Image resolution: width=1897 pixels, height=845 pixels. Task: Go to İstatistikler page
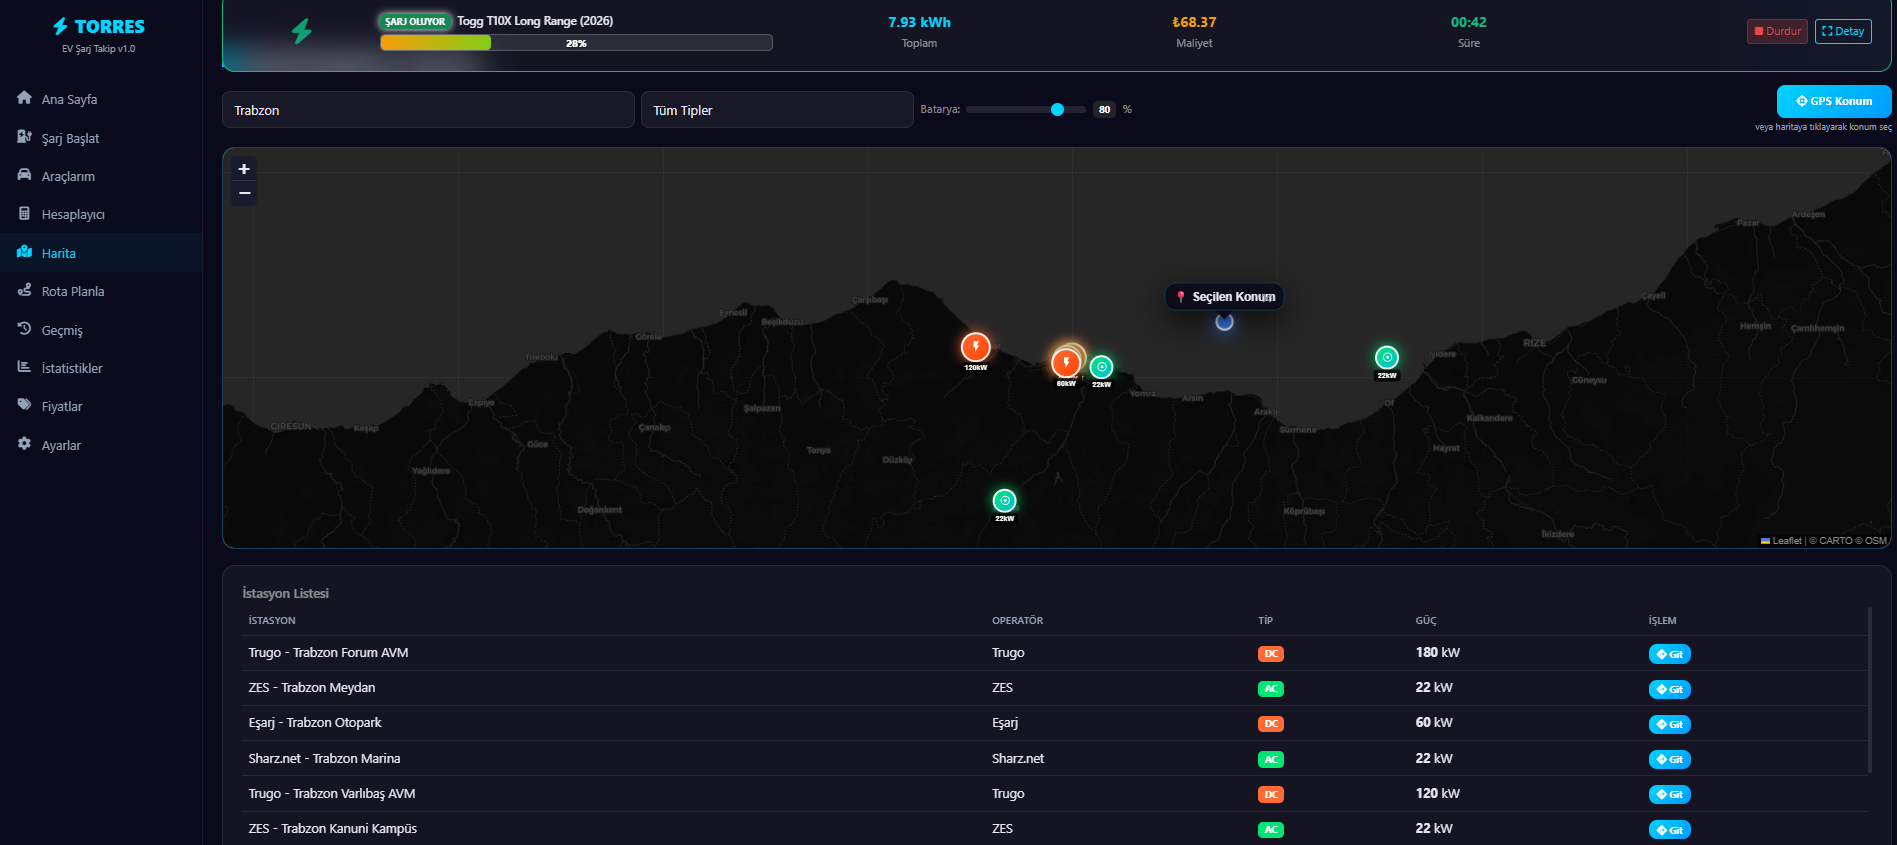click(71, 368)
